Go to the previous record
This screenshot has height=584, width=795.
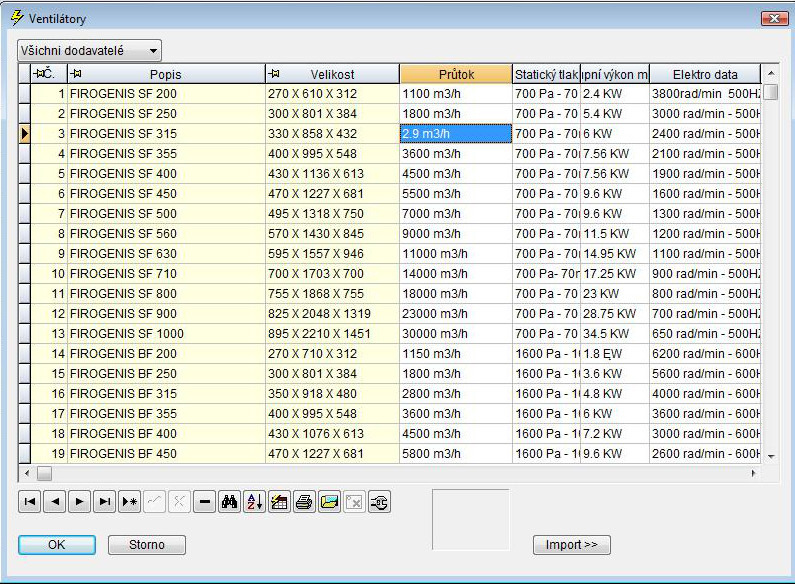pos(54,502)
